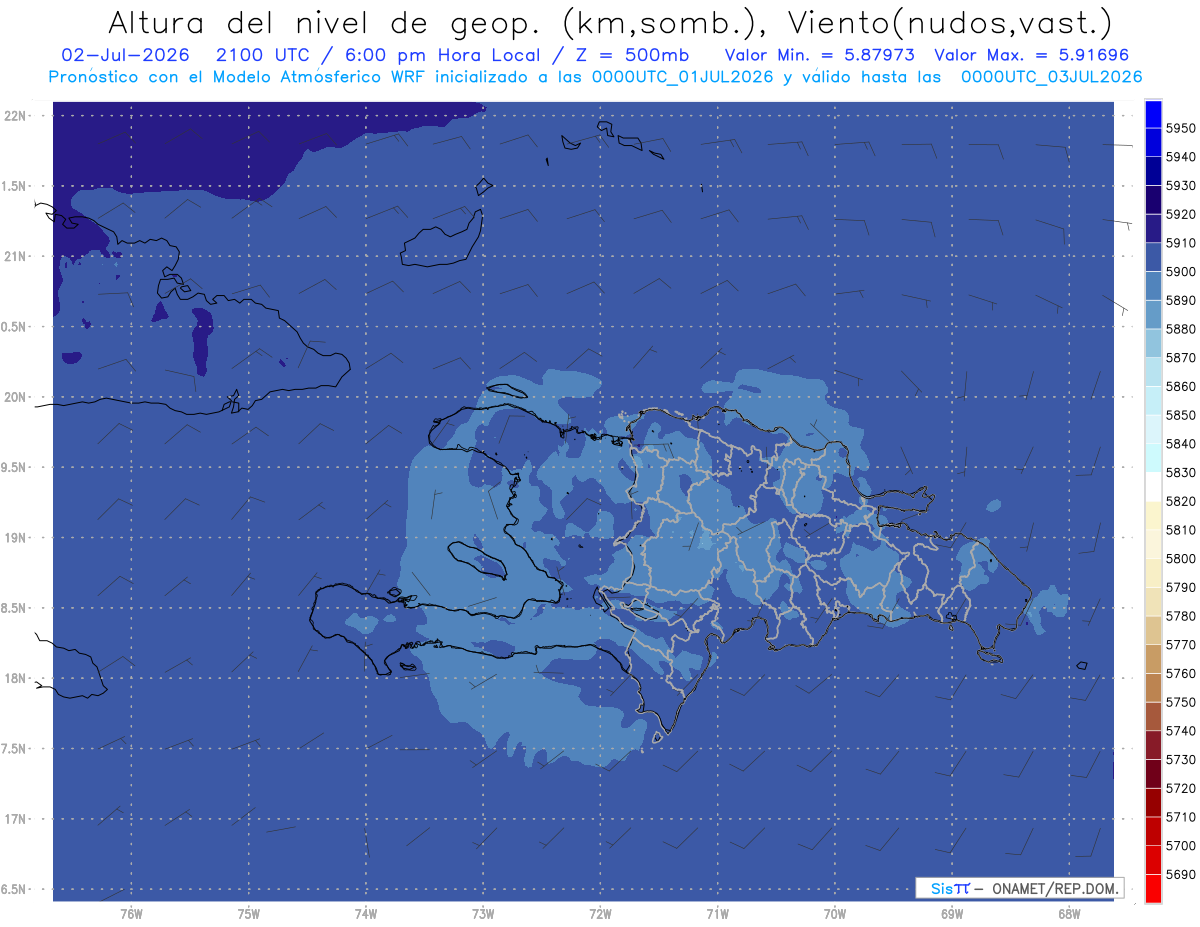Pick the brown swatch between 5750 and 5760

(x=1153, y=687)
